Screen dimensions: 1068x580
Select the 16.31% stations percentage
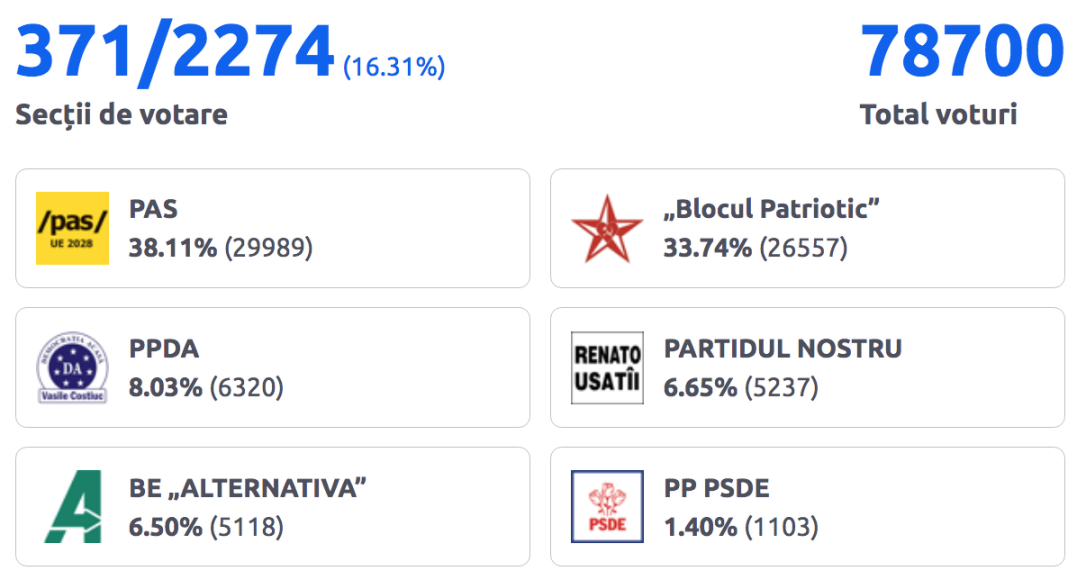(x=394, y=67)
